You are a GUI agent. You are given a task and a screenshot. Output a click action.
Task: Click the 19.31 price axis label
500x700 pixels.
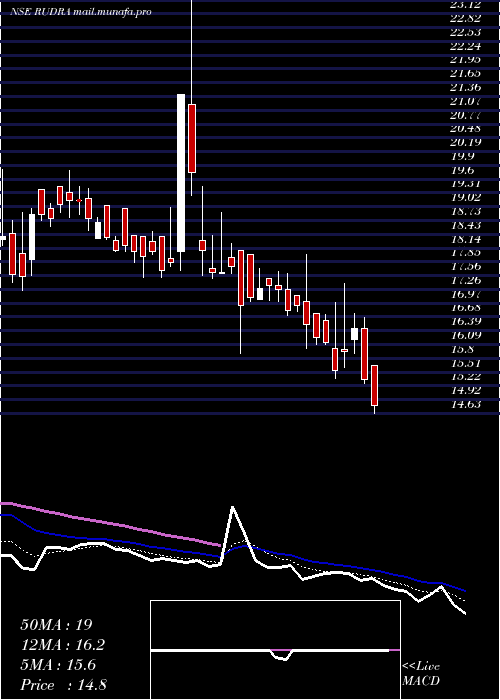[x=466, y=184]
